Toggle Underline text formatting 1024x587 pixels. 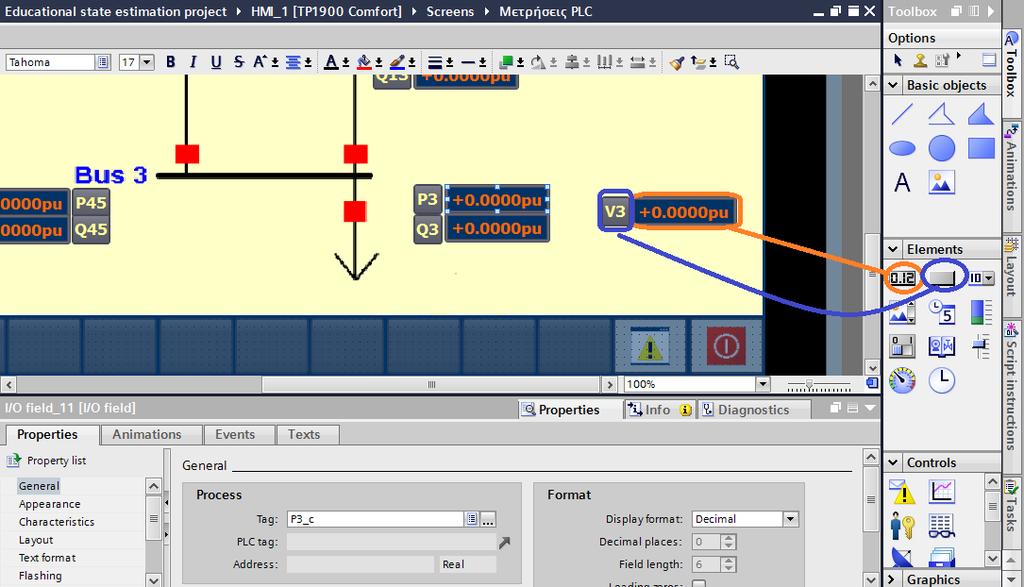[216, 62]
